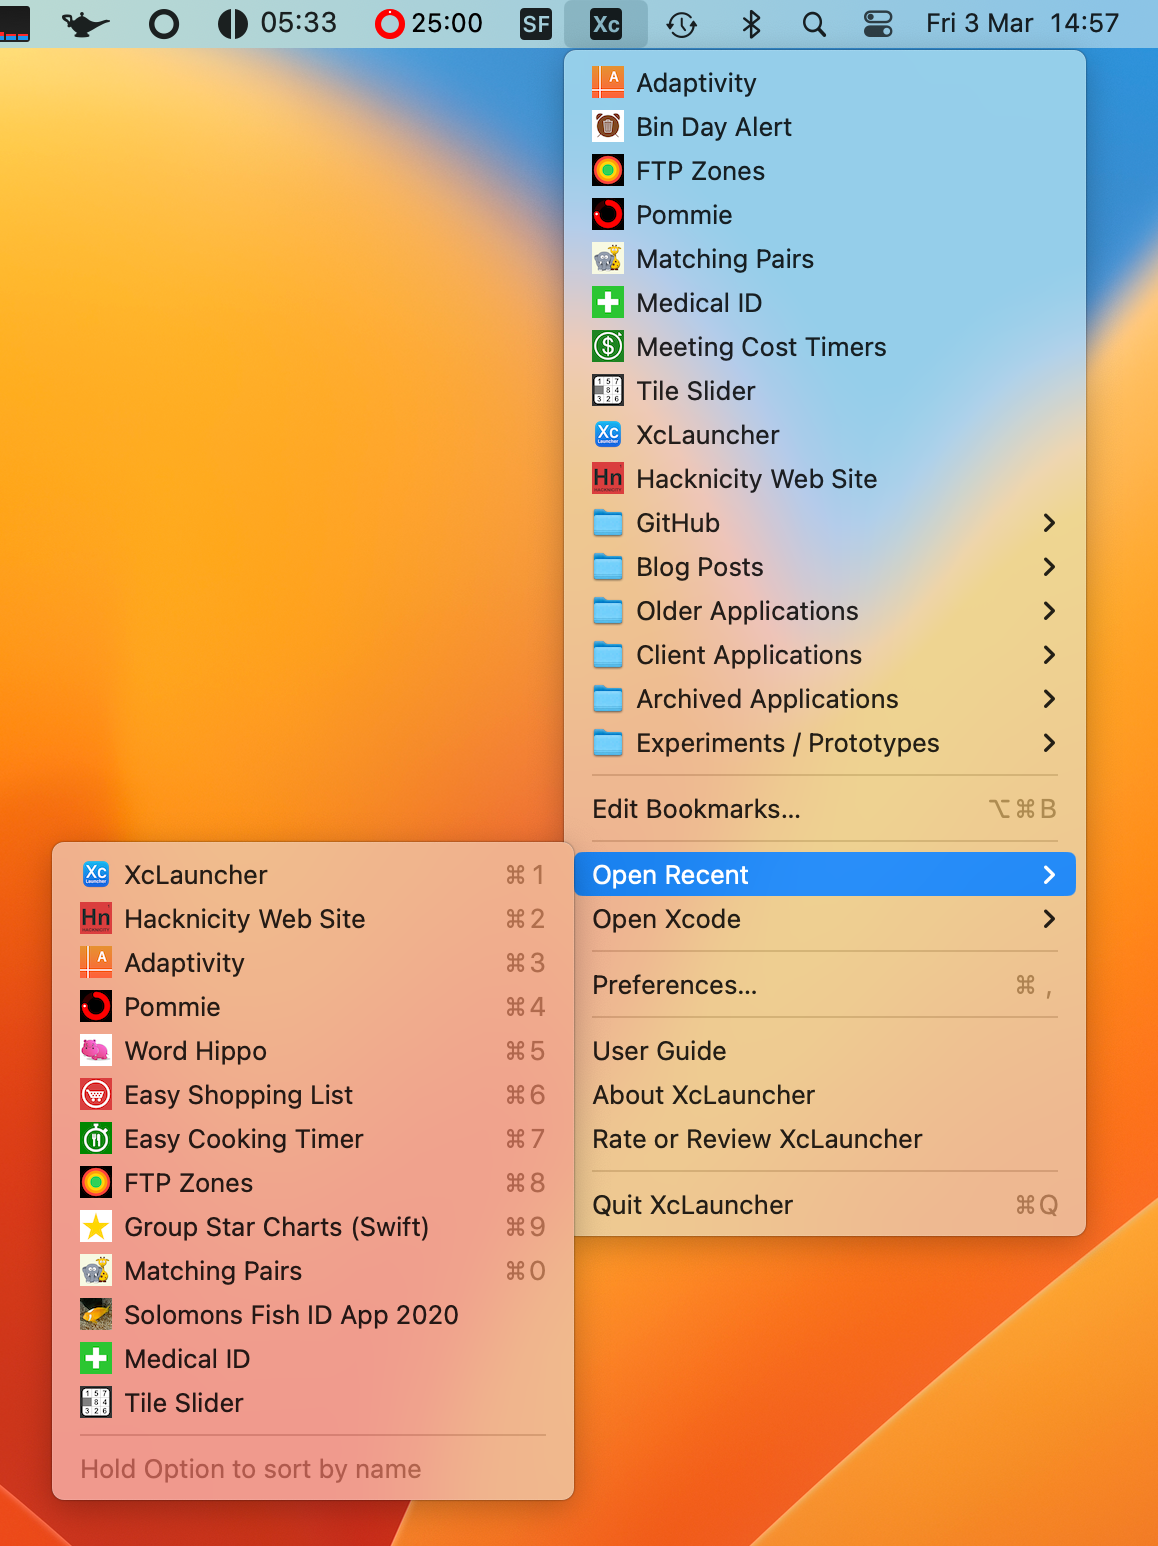Screen dimensions: 1158x1546
Task: Open the User Guide
Action: point(659,1051)
